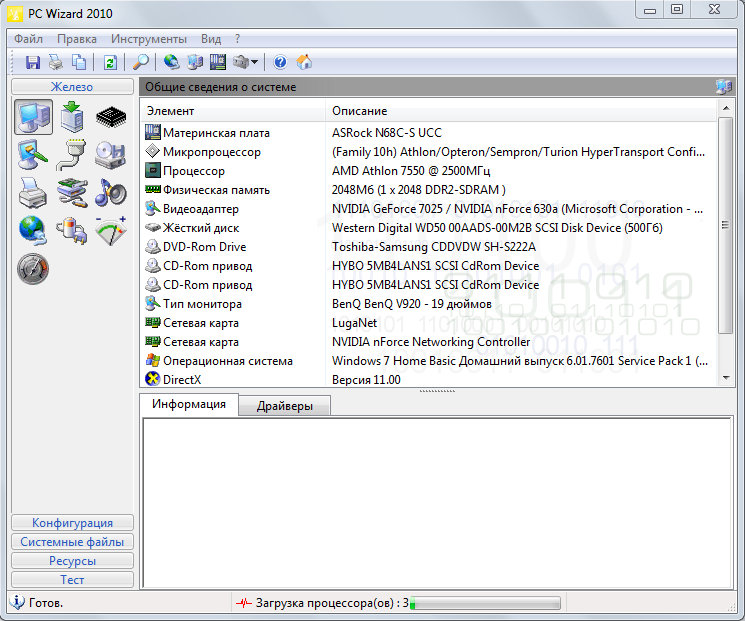Select the DirectX row

[x=428, y=380]
